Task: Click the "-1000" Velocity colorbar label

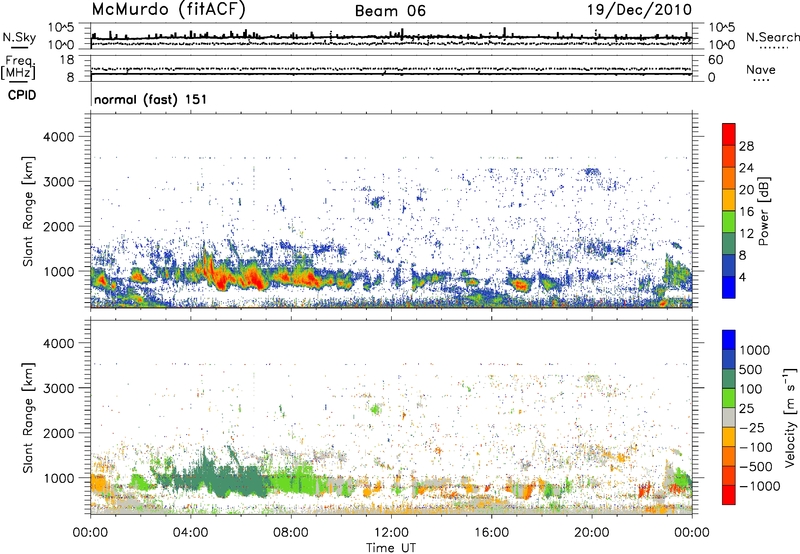Action: click(760, 486)
